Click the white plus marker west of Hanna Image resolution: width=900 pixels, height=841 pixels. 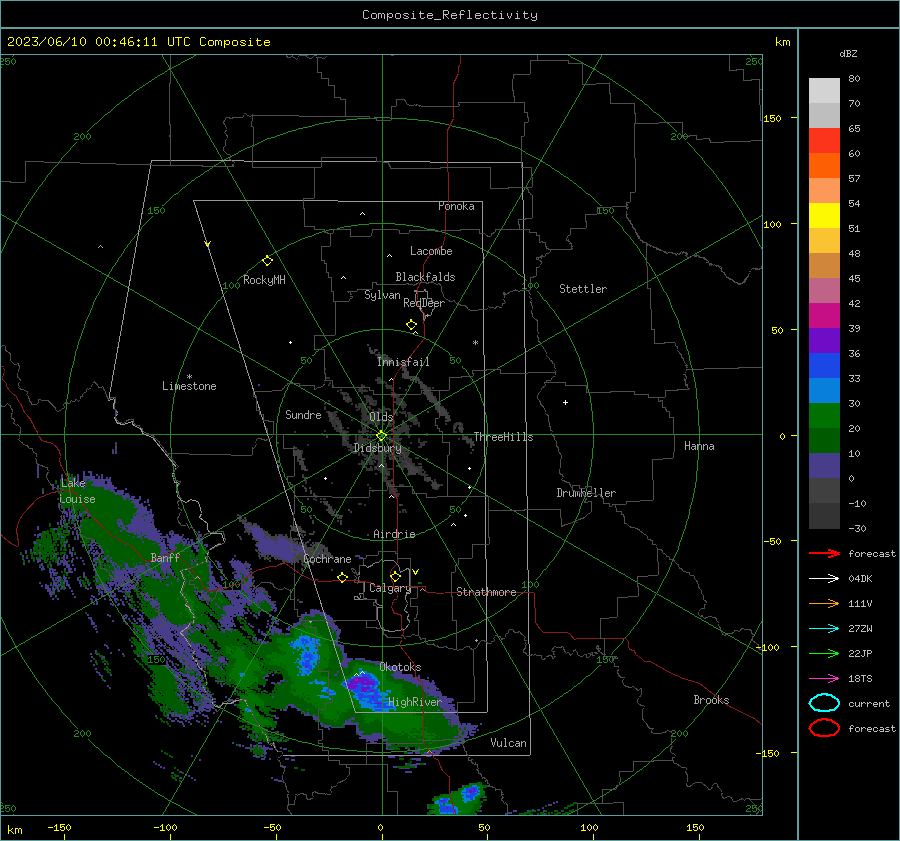565,402
